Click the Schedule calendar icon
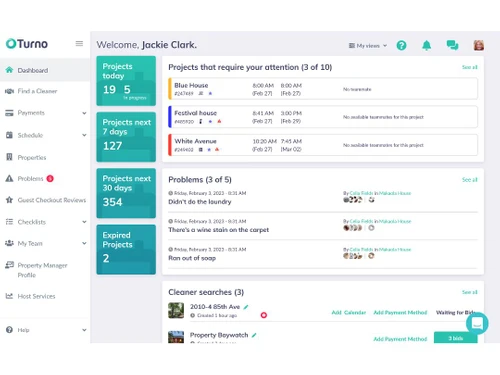 (9, 135)
